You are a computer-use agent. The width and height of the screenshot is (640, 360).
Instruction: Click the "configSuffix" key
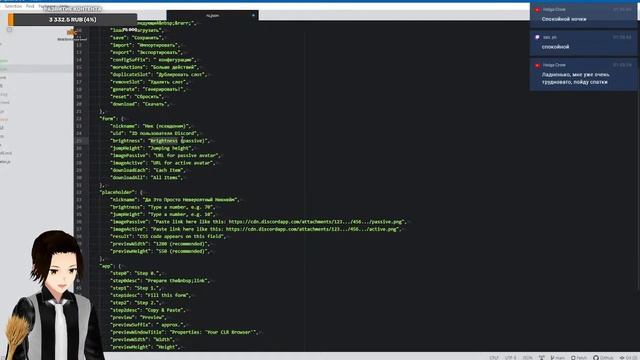[x=130, y=60]
